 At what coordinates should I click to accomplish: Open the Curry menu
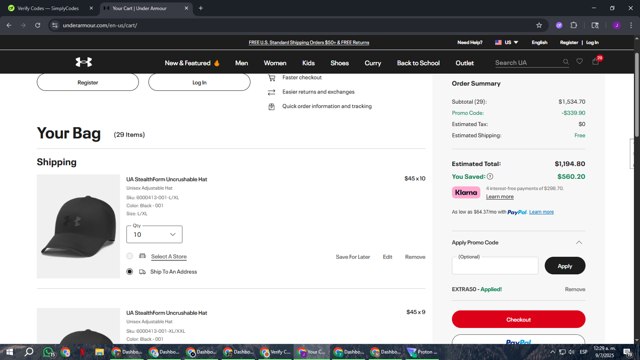[x=373, y=63]
